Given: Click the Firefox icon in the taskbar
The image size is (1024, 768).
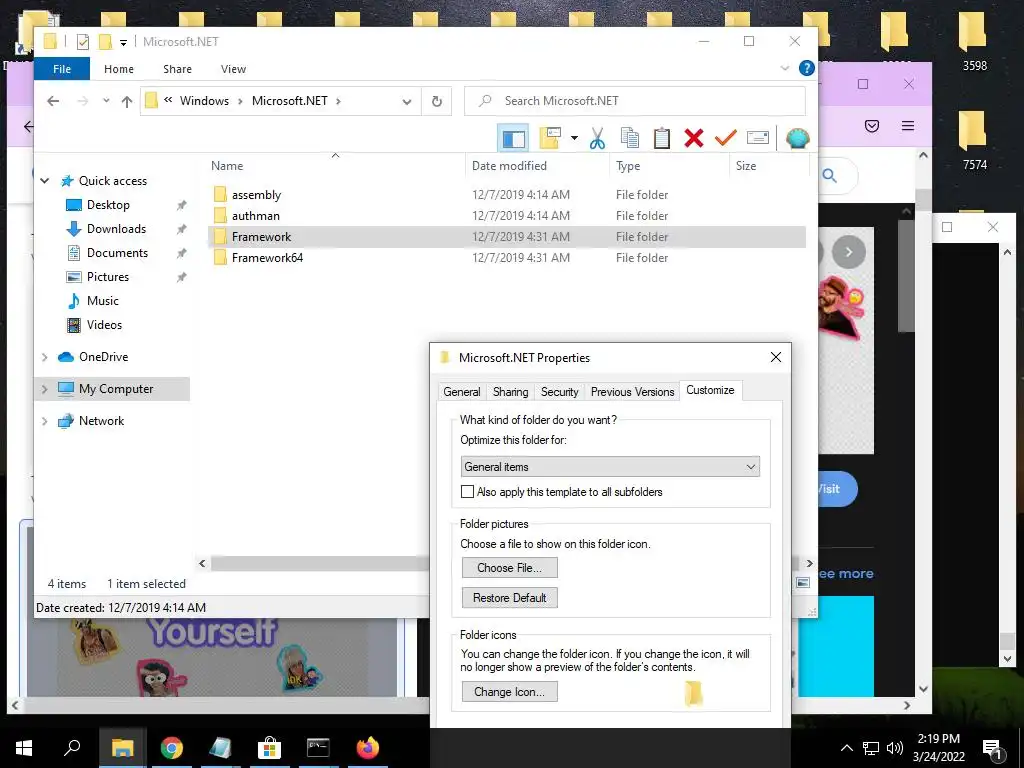Looking at the screenshot, I should coord(368,748).
